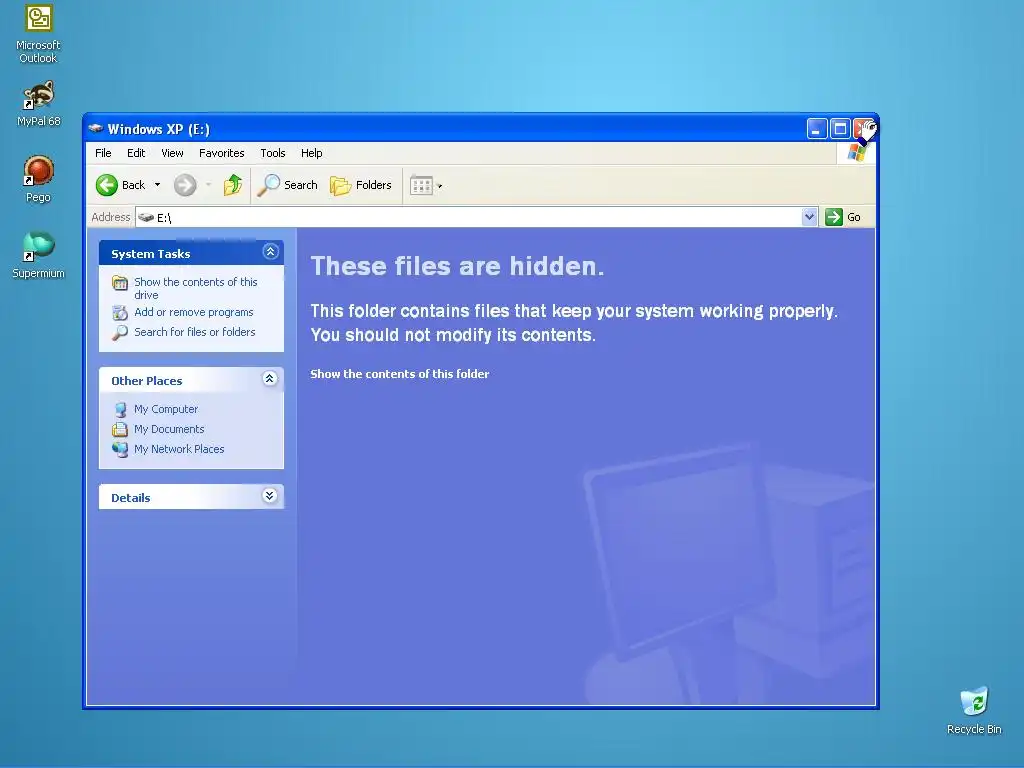This screenshot has width=1024, height=768.
Task: Select the MyPal 68 desktop shortcut
Action: pyautogui.click(x=39, y=104)
